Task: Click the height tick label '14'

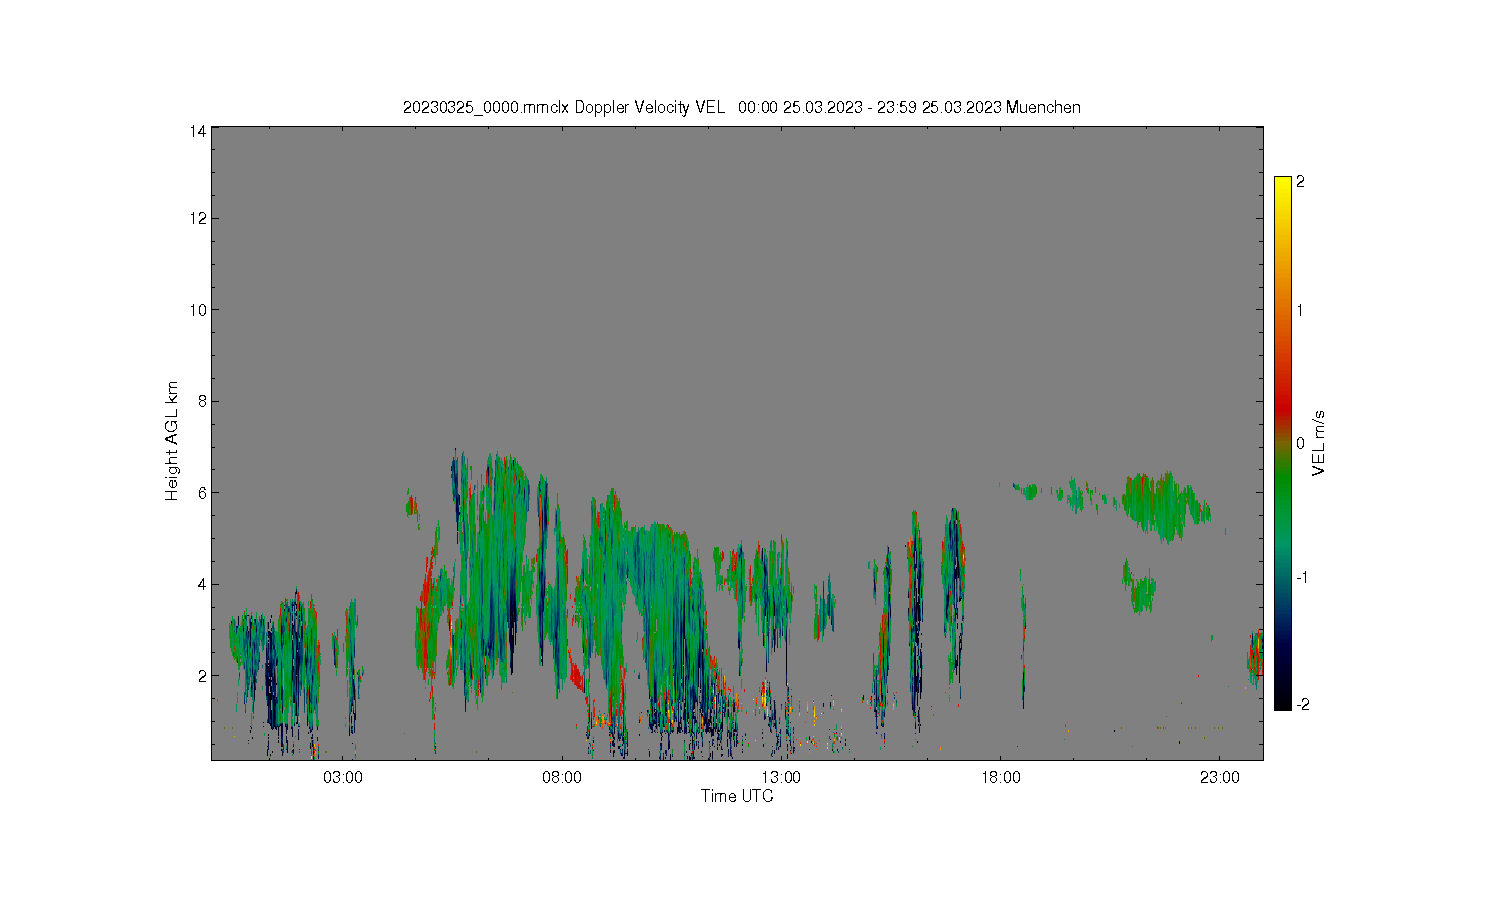Action: coord(198,131)
